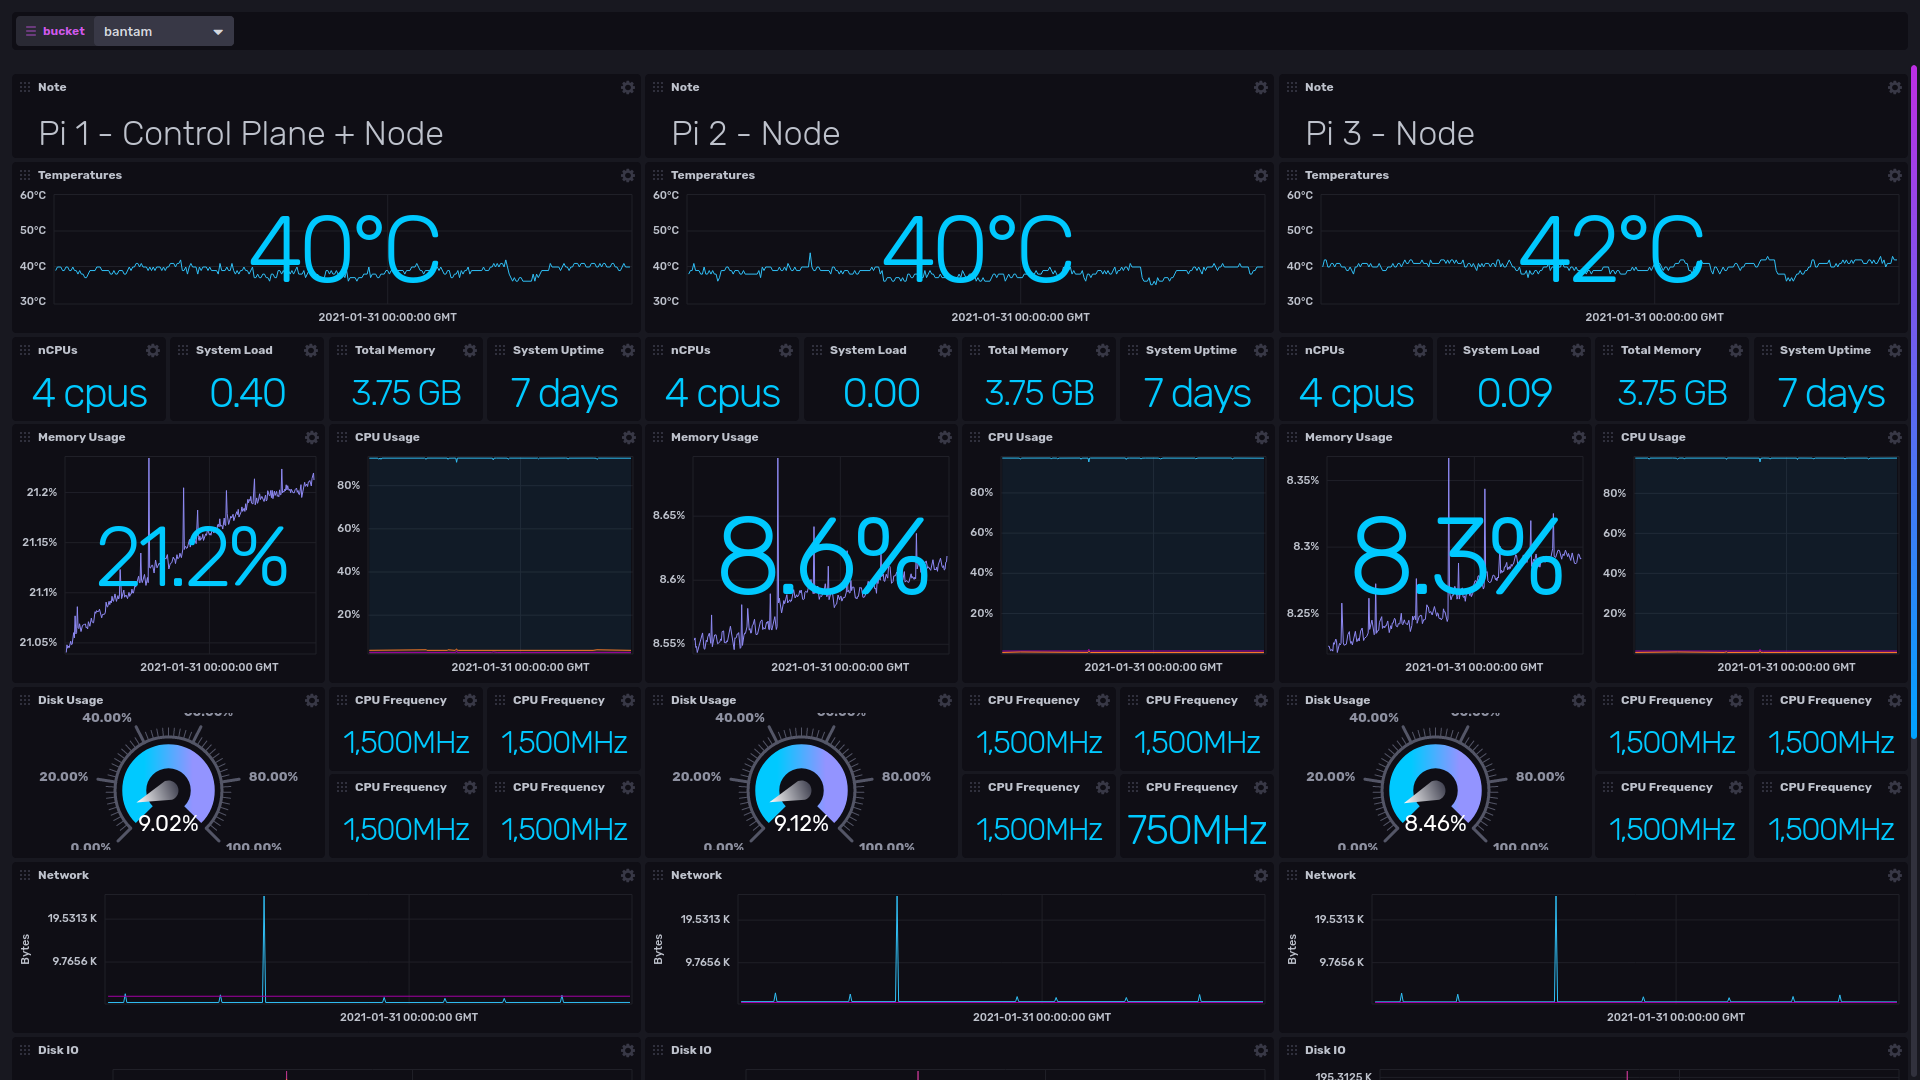
Task: Click the bucket variable hamburger icon
Action: [x=30, y=31]
